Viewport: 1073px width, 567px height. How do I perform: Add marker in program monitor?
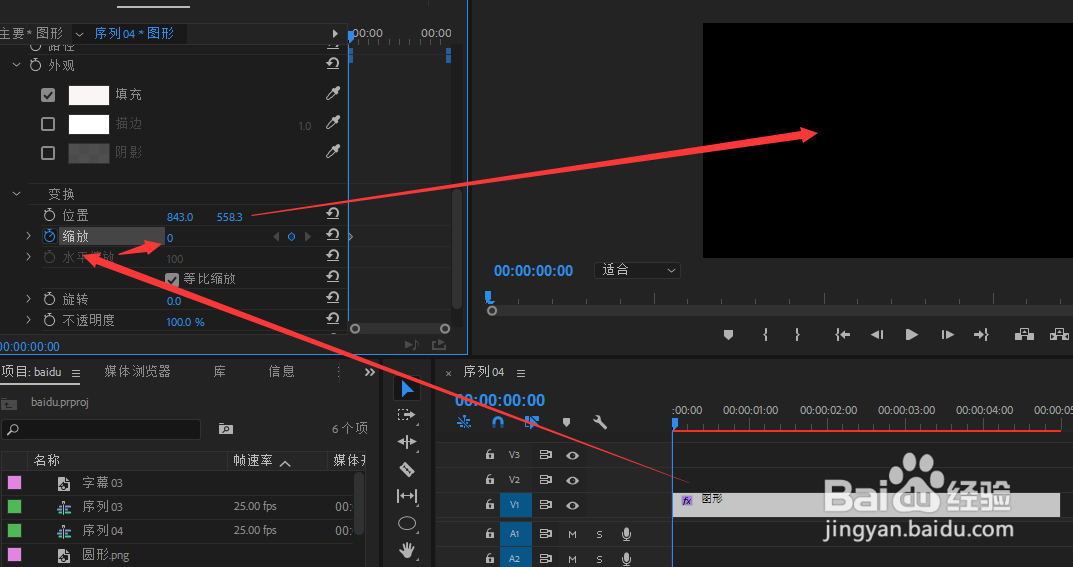tap(728, 334)
